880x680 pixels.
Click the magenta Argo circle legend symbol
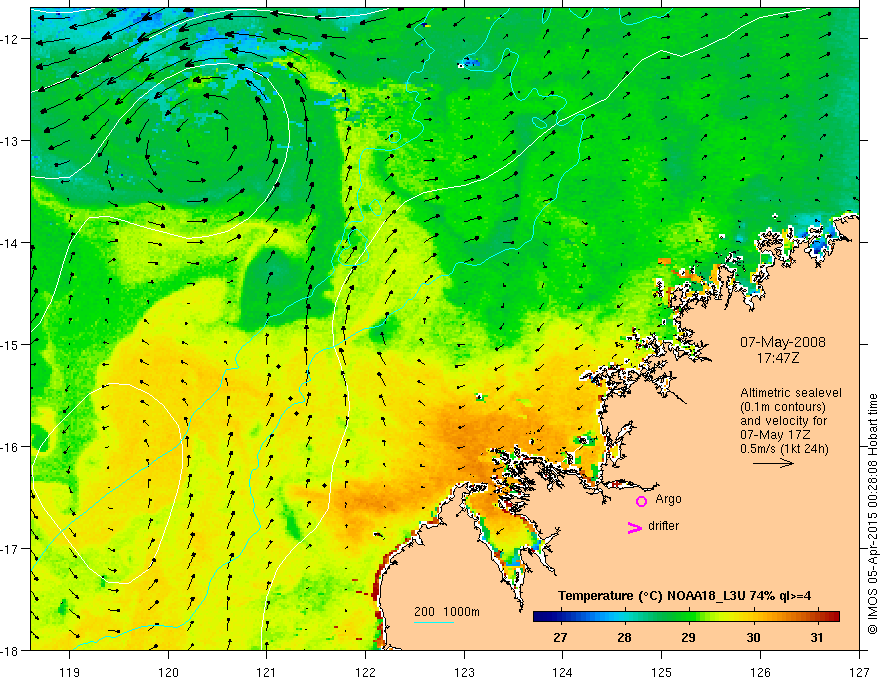[641, 501]
